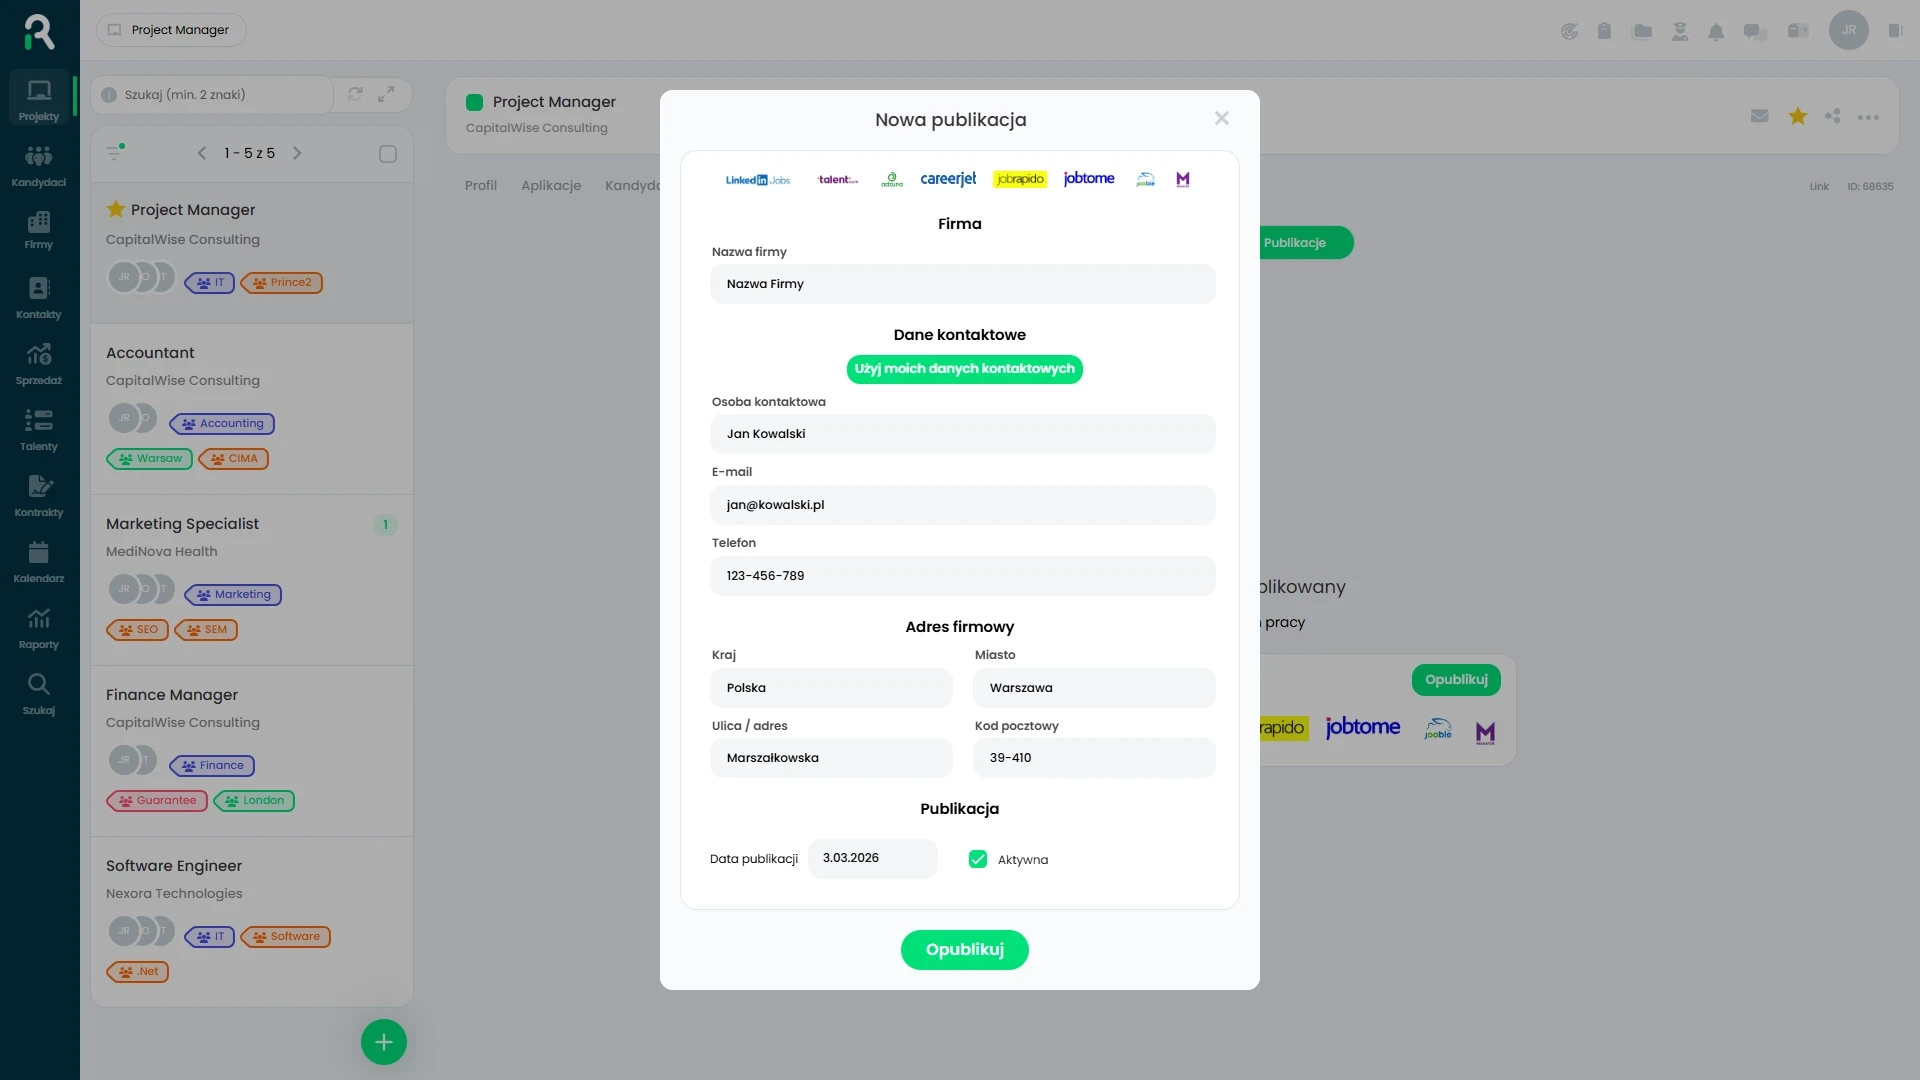
Task: Click the refresh icon beside the search box
Action: point(355,94)
